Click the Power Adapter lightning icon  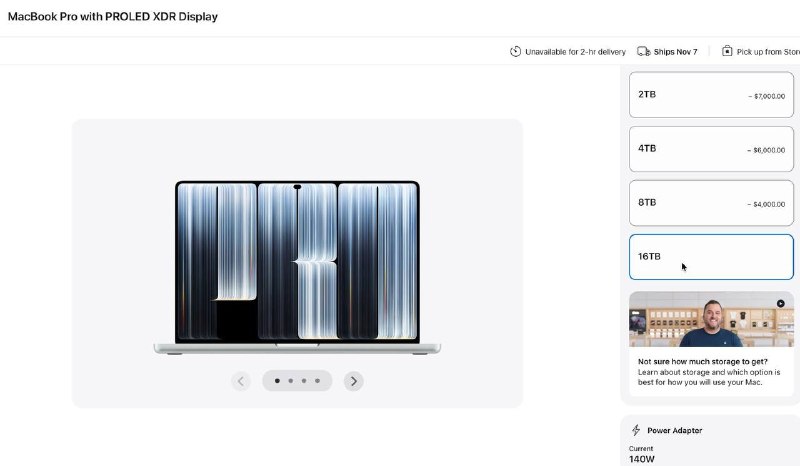[636, 430]
